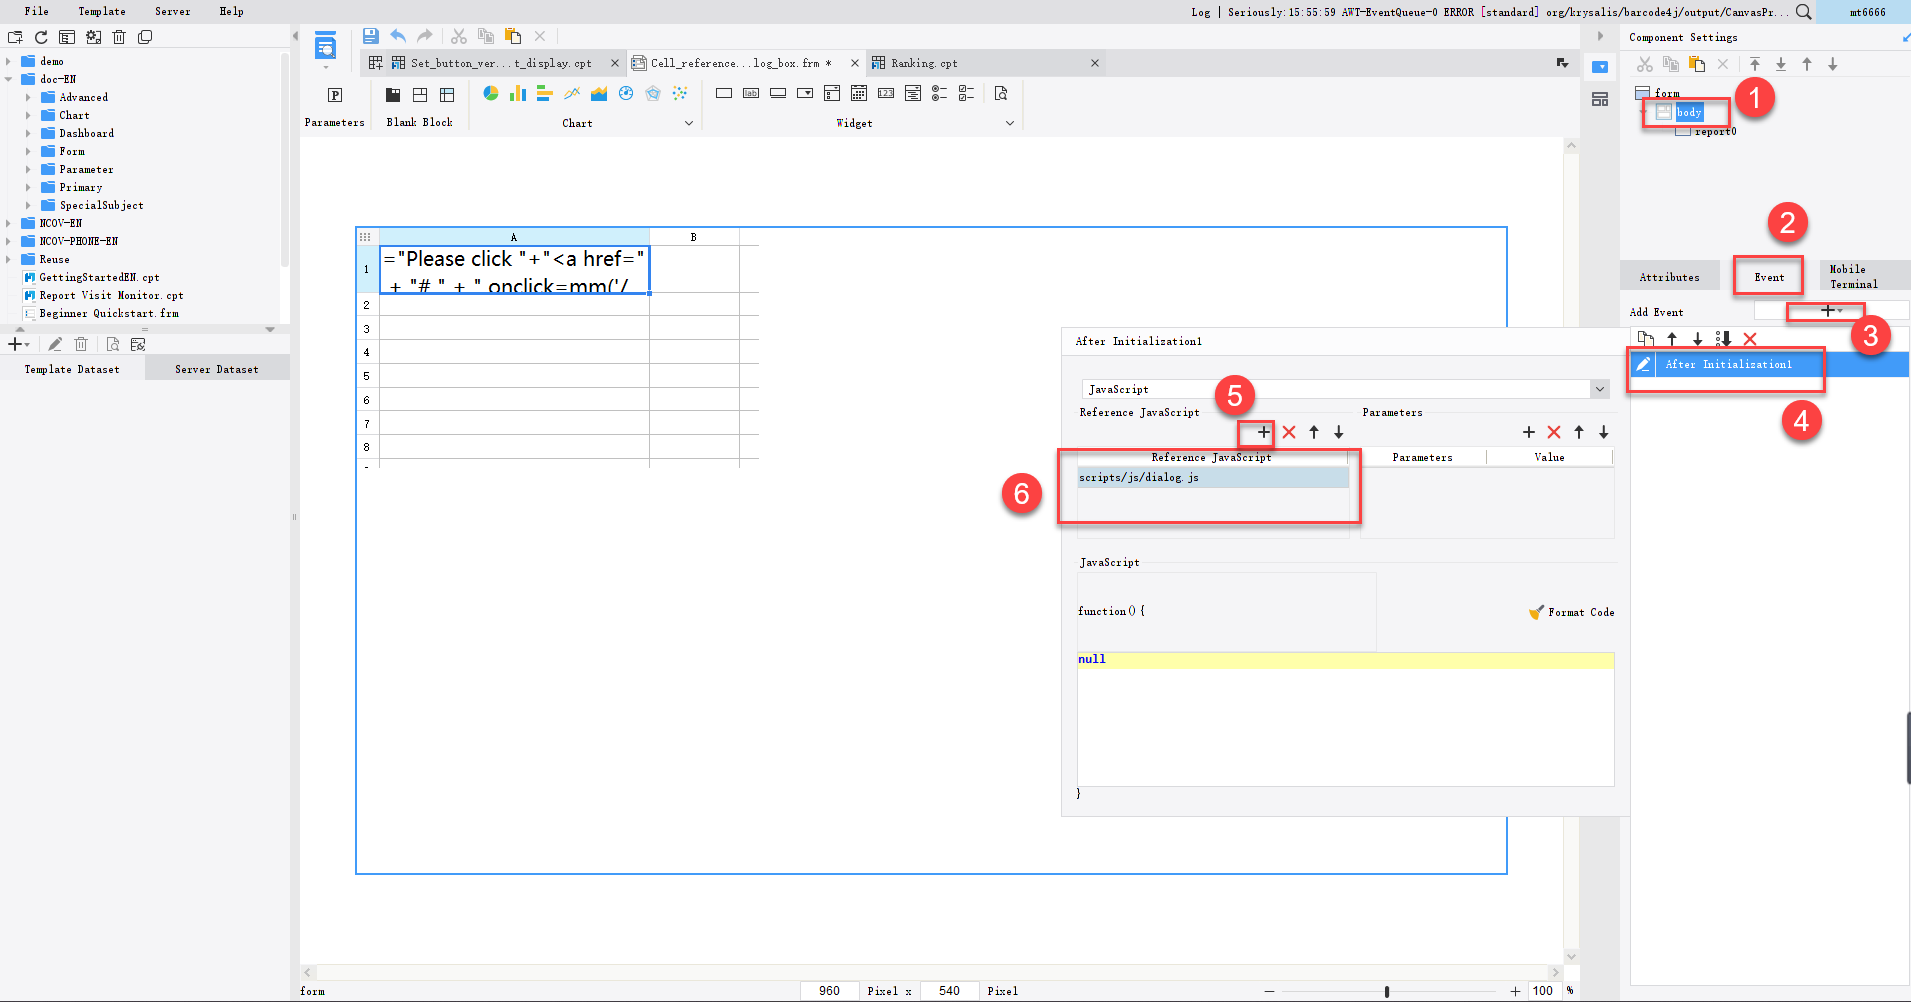Undo the last action using the undo arrow

[398, 36]
